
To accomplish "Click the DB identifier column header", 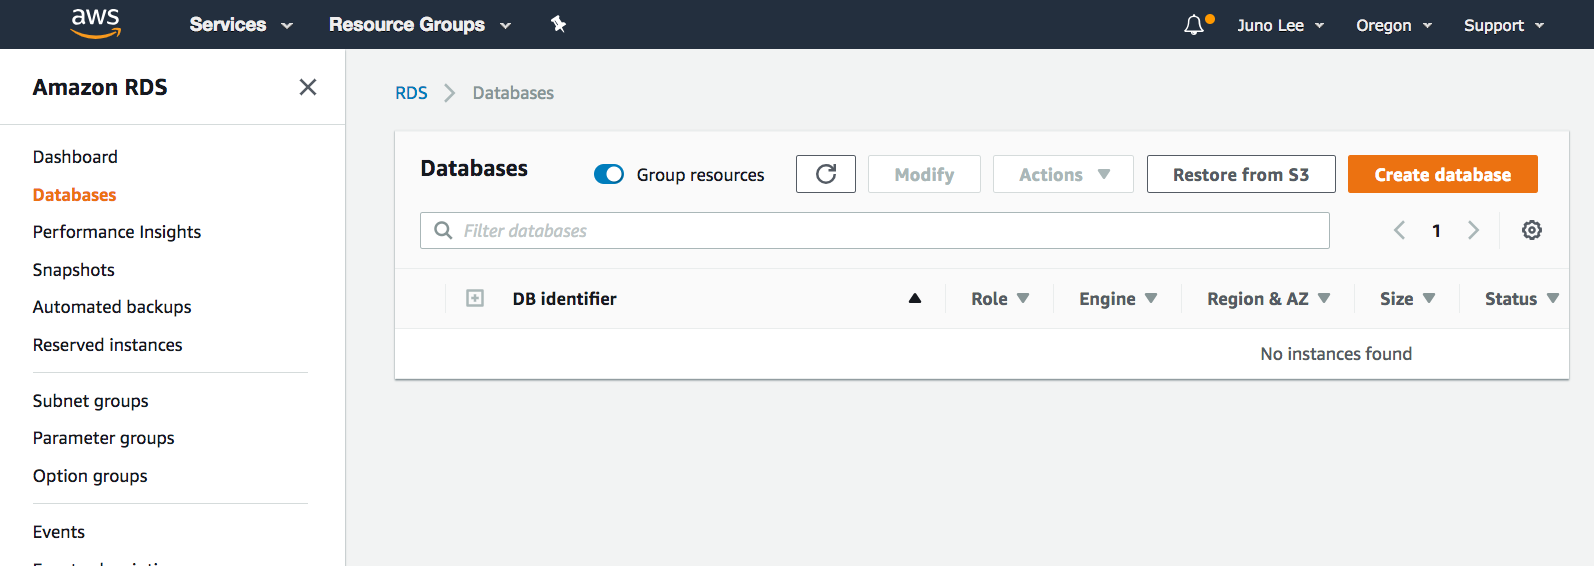I will 565,298.
